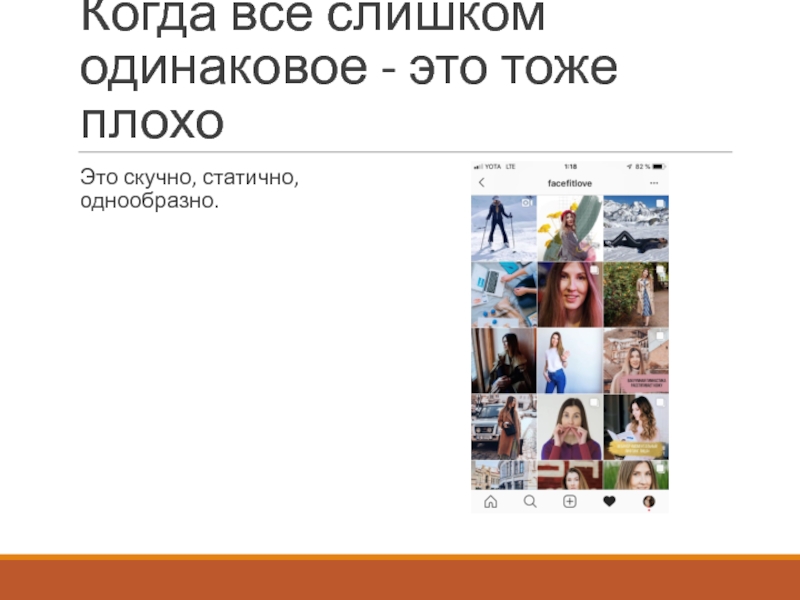The image size is (800, 600).
Task: Open woman in dress by green hedge
Action: (x=635, y=294)
